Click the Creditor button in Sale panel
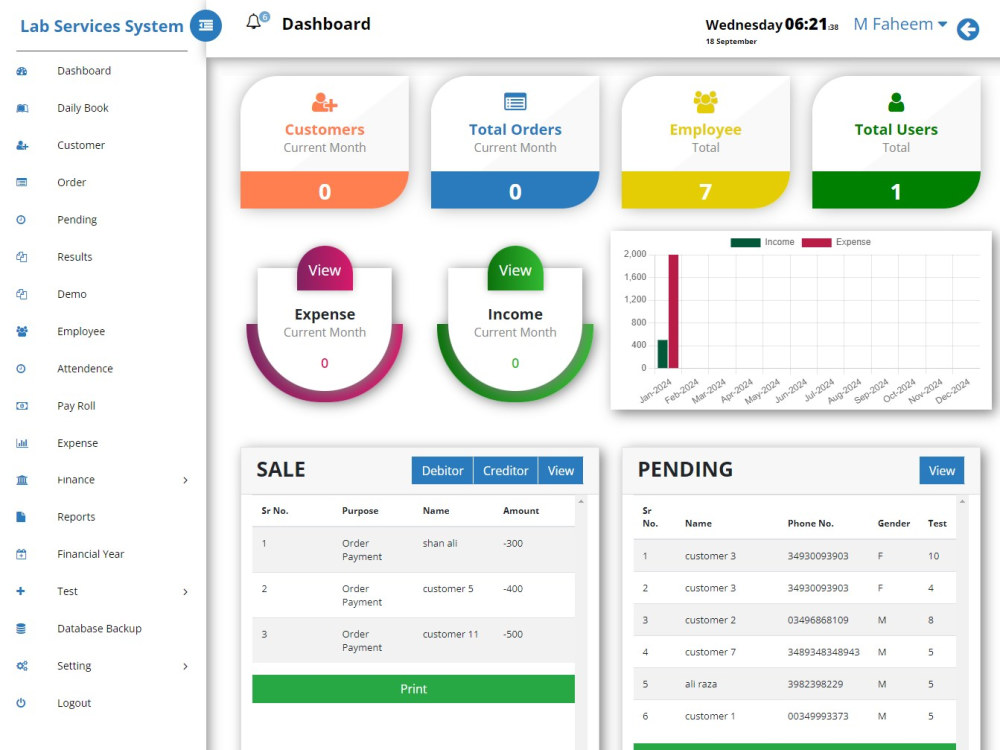The height and width of the screenshot is (750, 1000). pos(506,471)
